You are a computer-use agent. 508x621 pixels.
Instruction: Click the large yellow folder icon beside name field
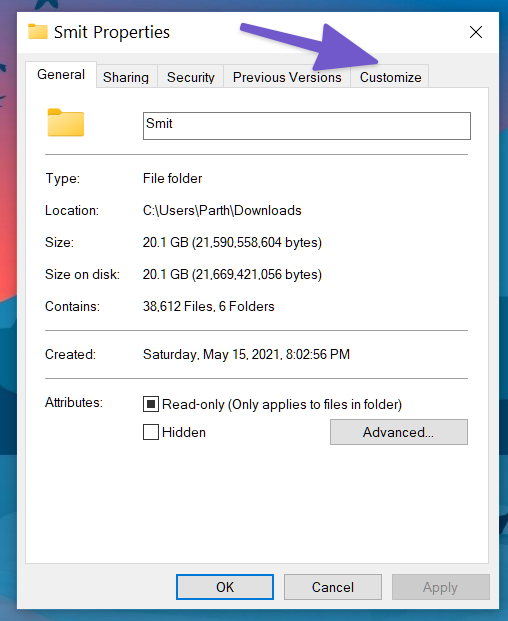point(66,123)
